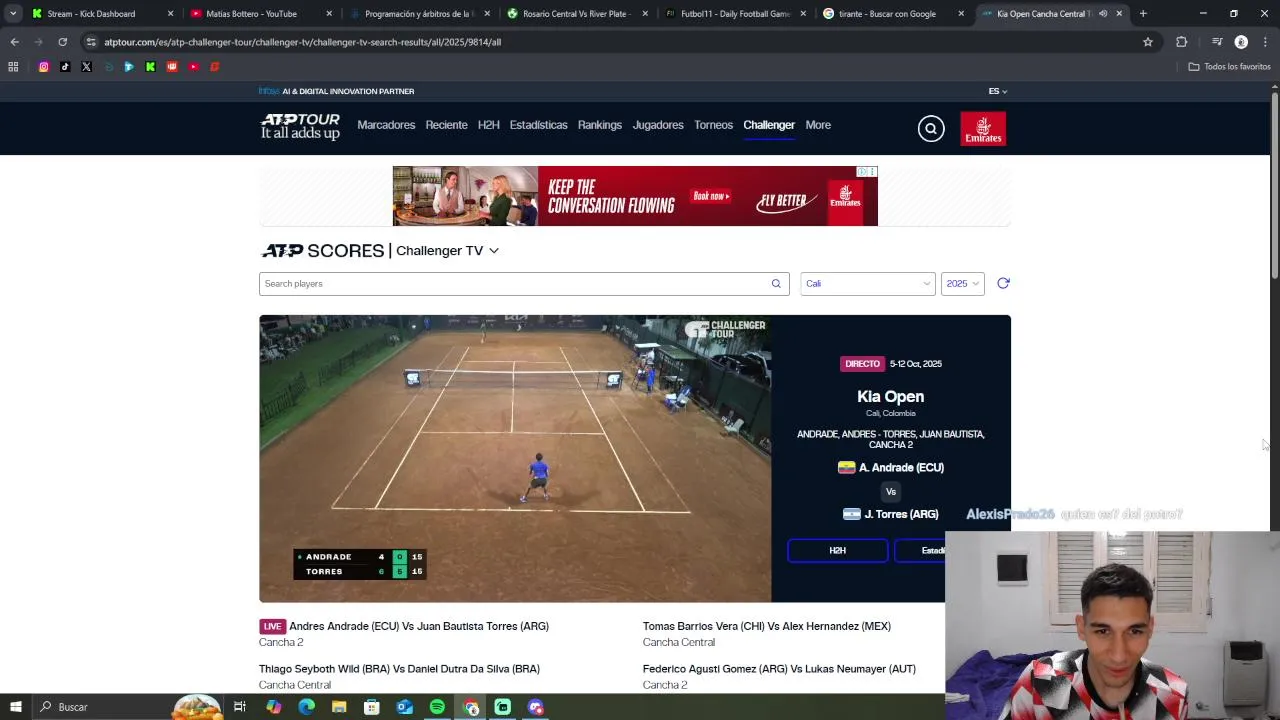
Task: Open Tomas Barrios Vera Vs Alex Hernandez match link
Action: [x=767, y=626]
